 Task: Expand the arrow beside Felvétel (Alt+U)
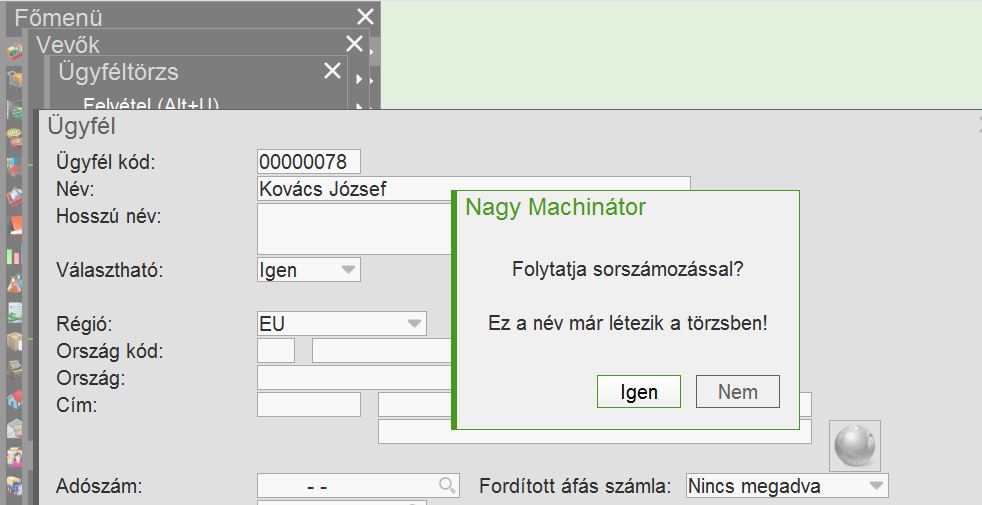[x=359, y=106]
